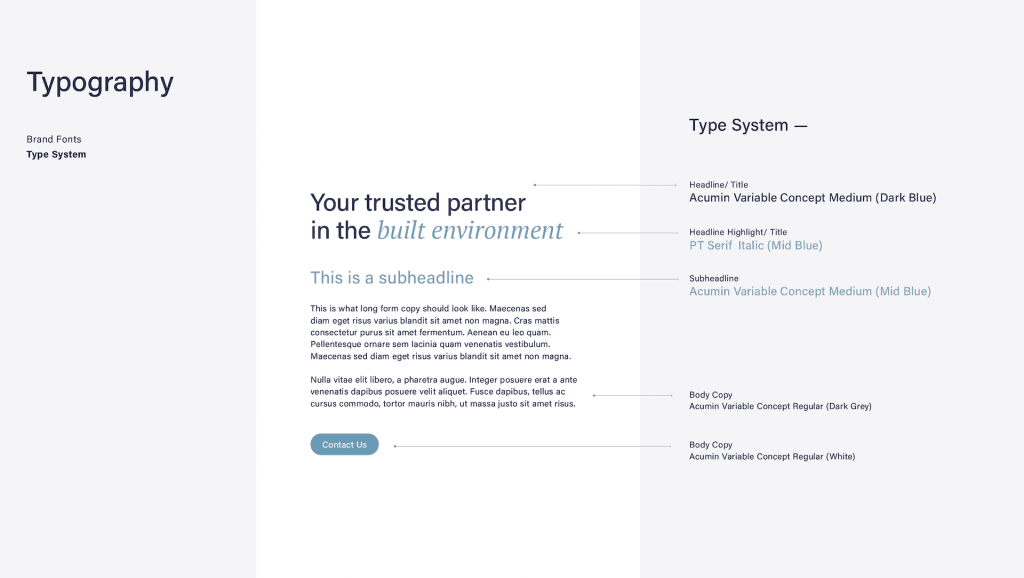Click the 'Nulla vitae elit libero' paragraph
The height and width of the screenshot is (578, 1024).
click(x=443, y=391)
